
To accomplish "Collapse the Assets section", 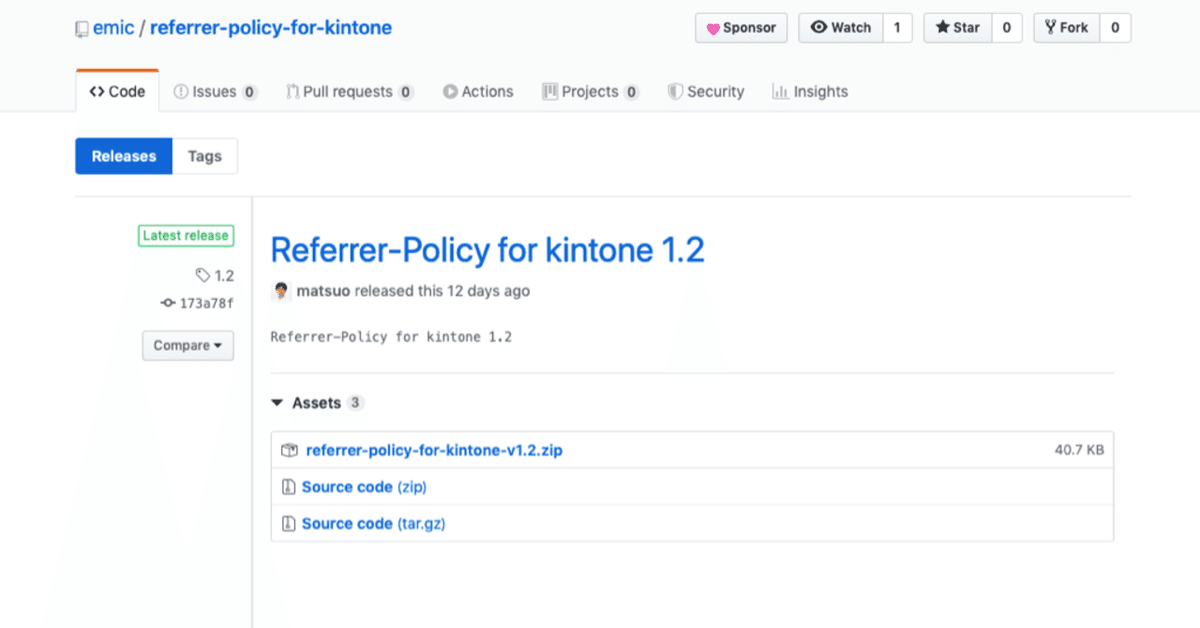I will pyautogui.click(x=317, y=403).
